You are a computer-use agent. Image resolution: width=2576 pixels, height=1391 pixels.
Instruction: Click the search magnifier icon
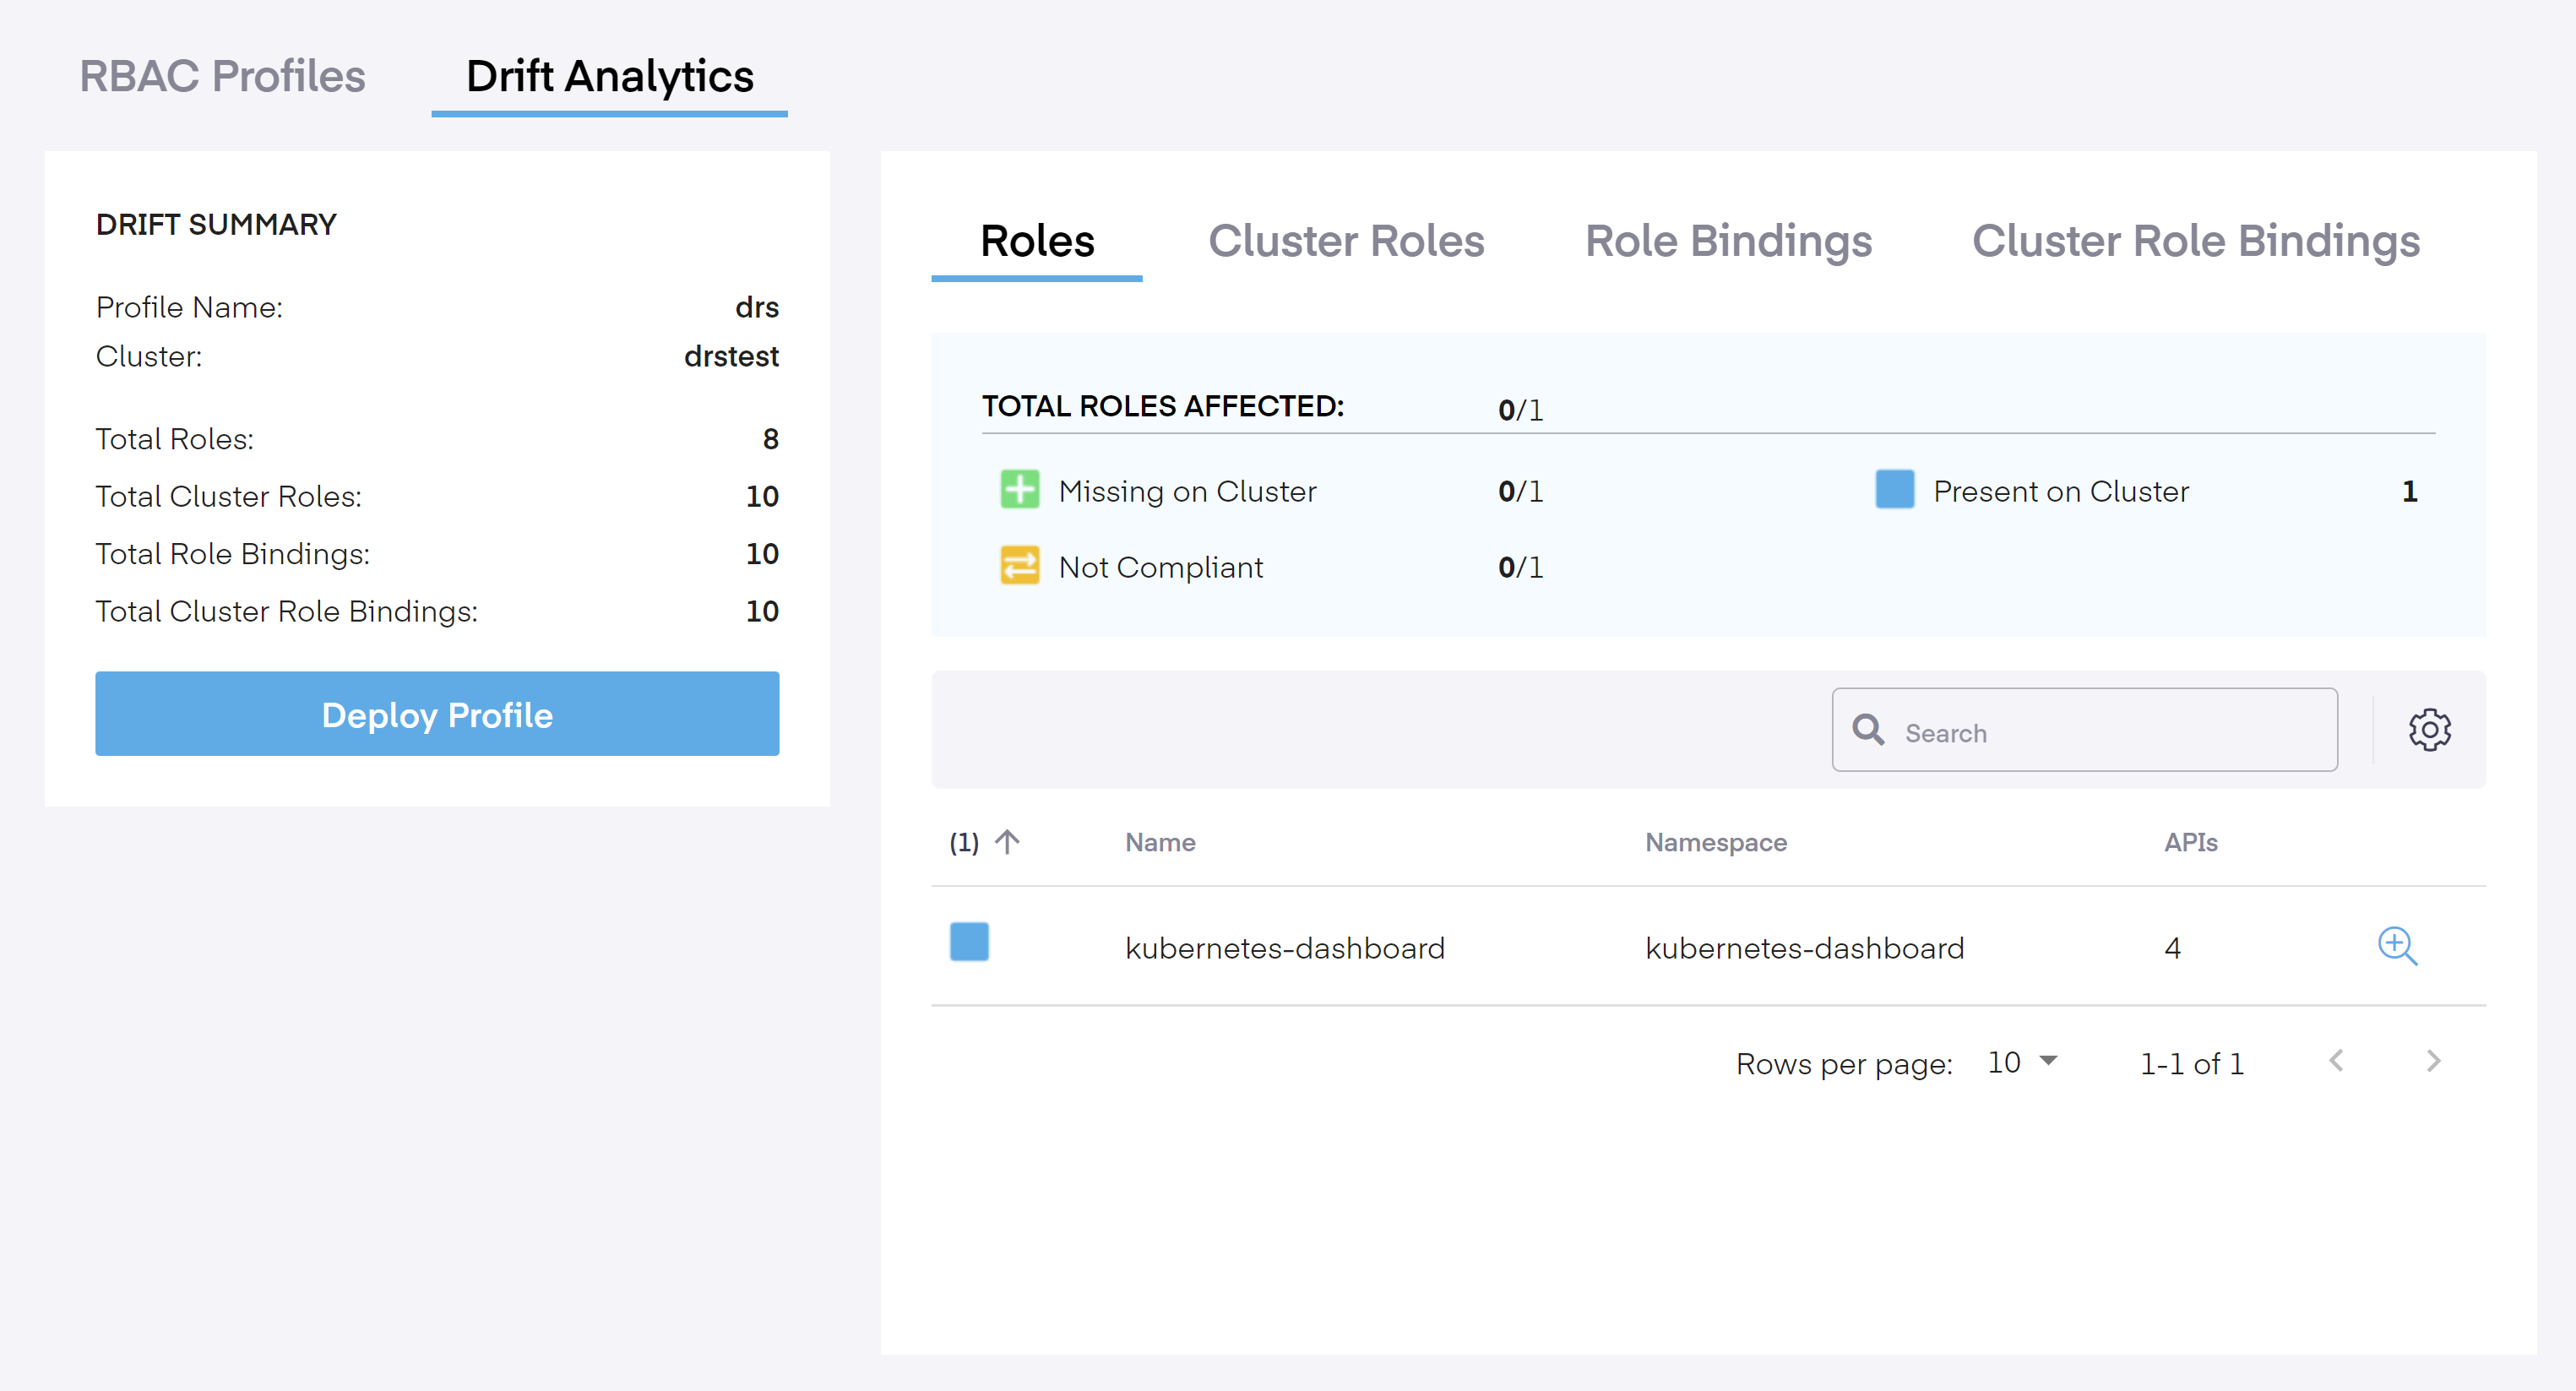[1868, 730]
